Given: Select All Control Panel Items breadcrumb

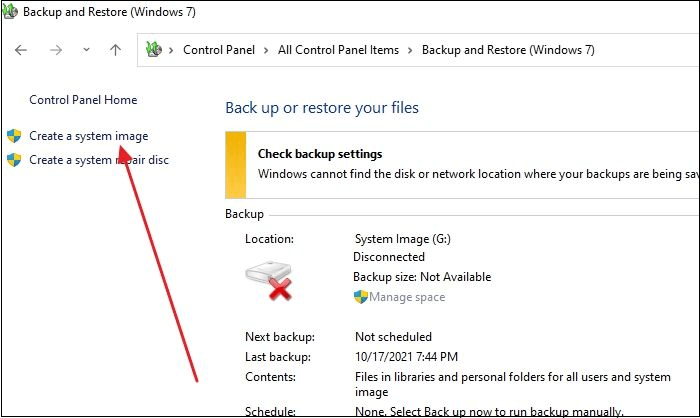Looking at the screenshot, I should click(338, 50).
